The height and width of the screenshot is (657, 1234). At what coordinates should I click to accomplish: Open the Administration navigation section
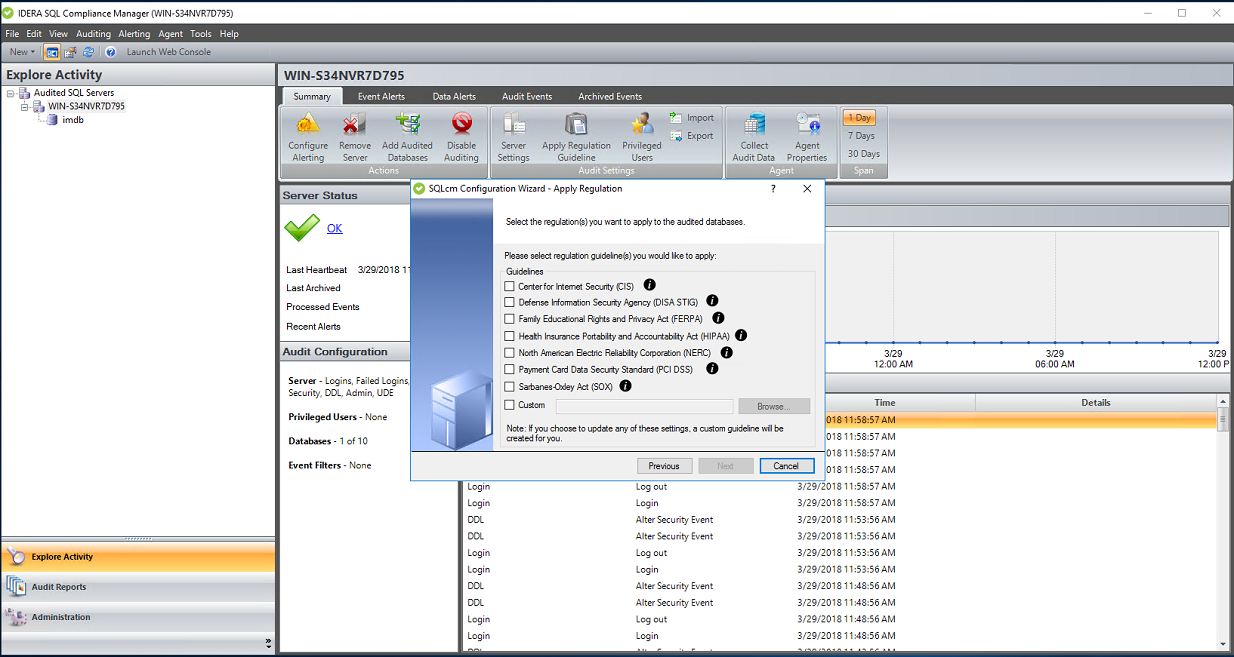coord(138,617)
